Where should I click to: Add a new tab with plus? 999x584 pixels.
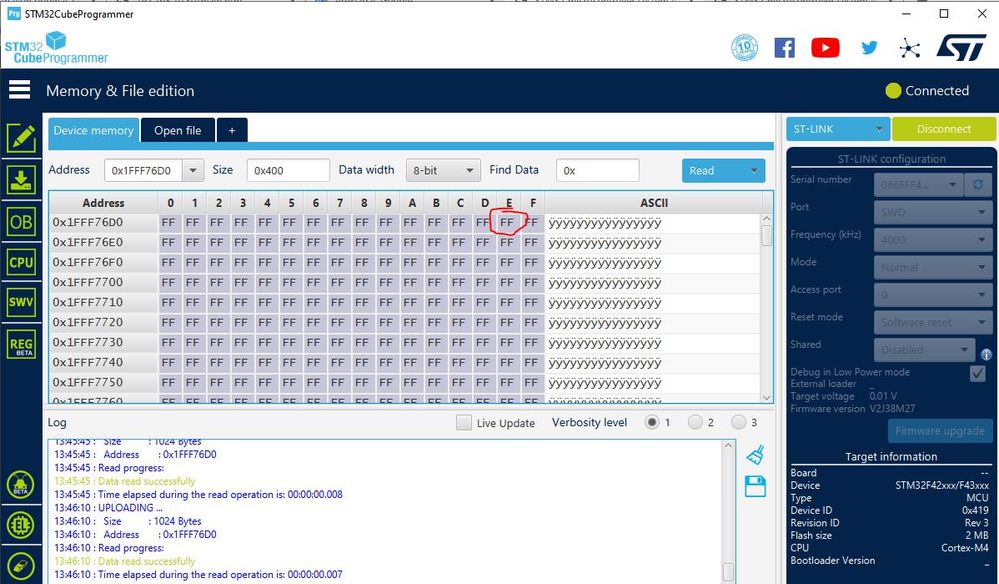[x=232, y=131]
